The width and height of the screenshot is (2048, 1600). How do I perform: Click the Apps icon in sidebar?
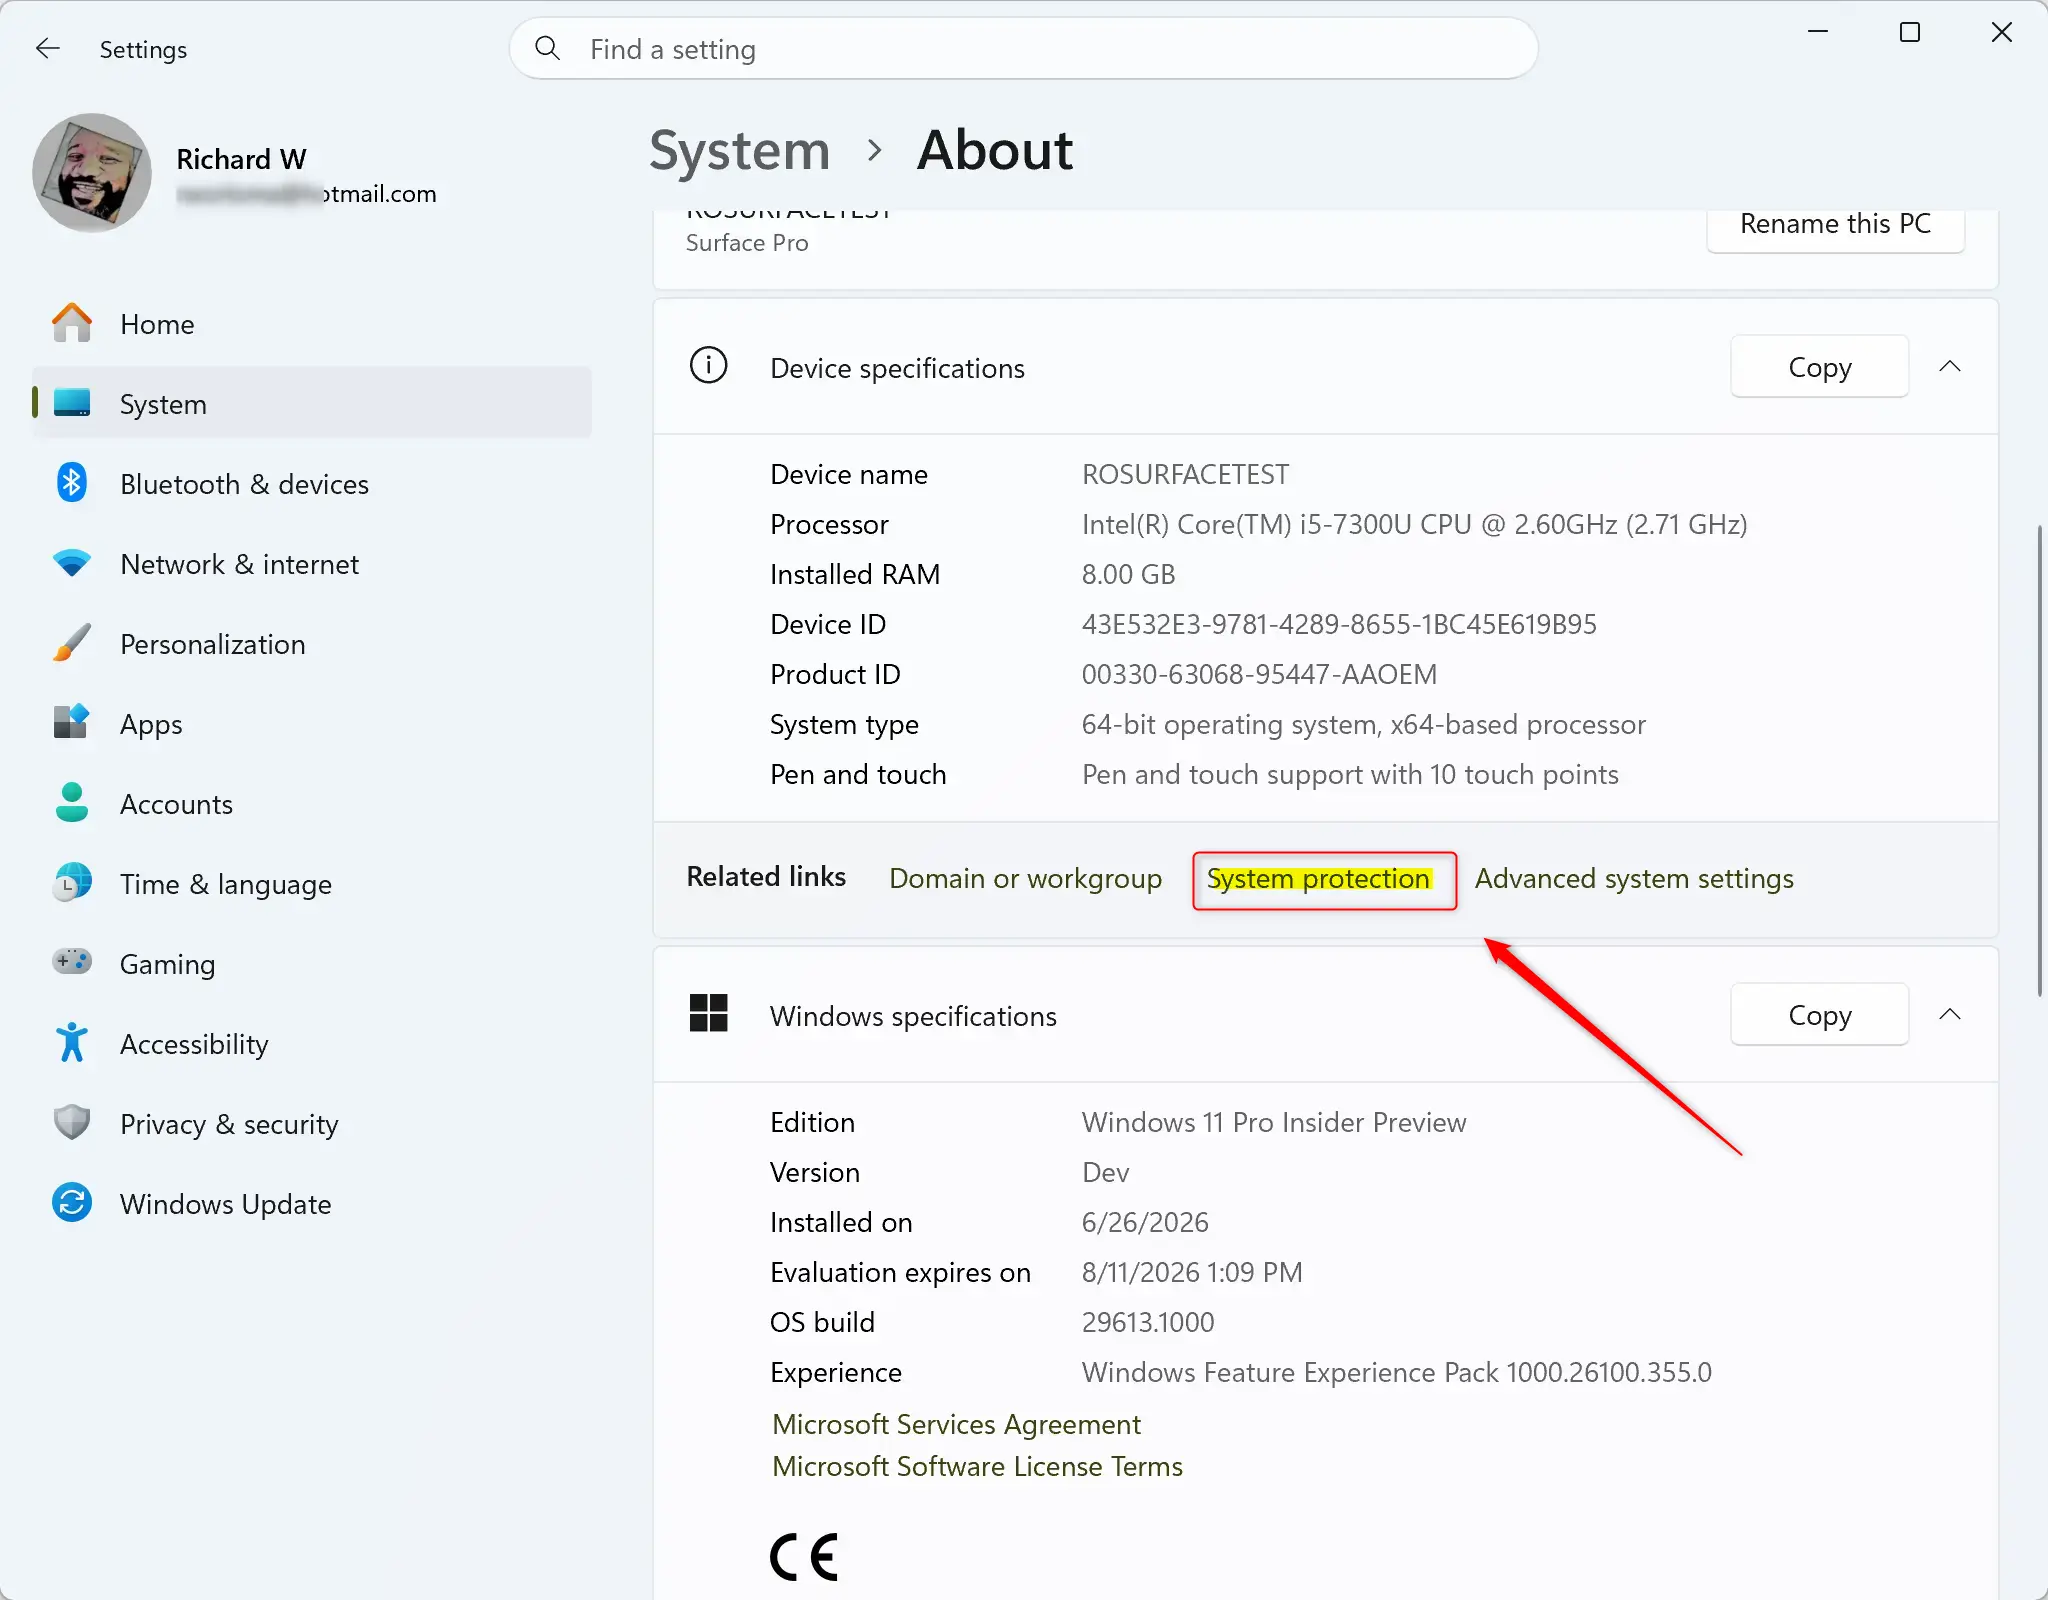point(72,722)
